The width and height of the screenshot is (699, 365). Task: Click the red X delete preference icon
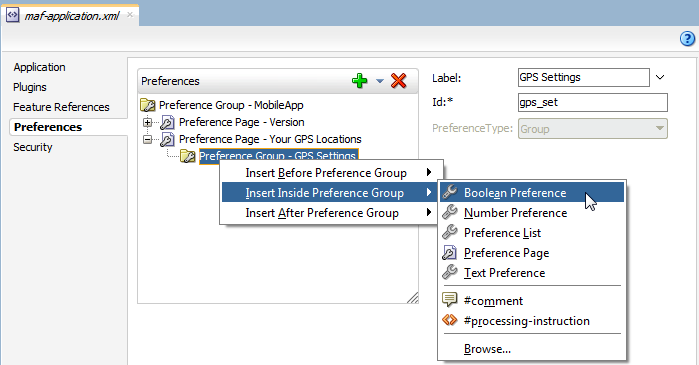(x=398, y=81)
